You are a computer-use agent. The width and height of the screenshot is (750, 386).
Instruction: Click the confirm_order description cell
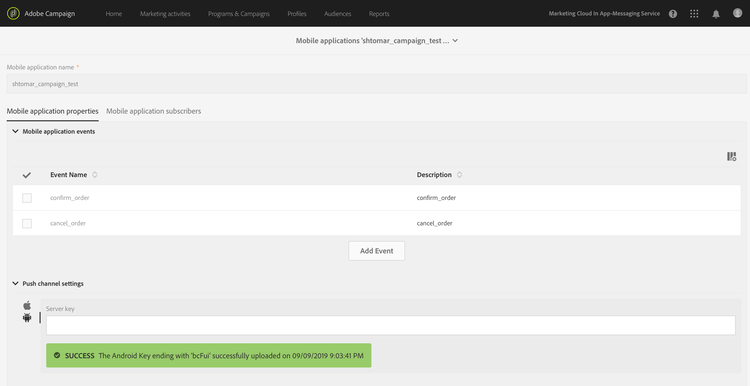(436, 198)
